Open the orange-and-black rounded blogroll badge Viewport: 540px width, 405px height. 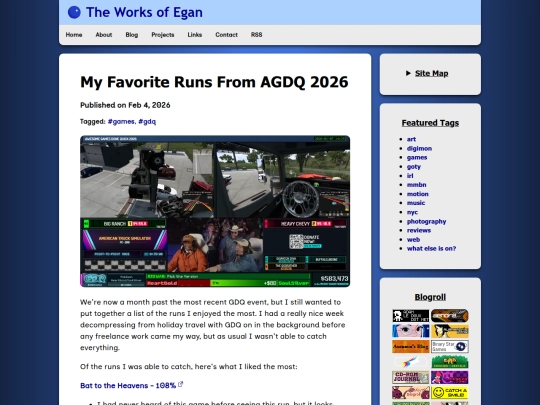coord(449,316)
